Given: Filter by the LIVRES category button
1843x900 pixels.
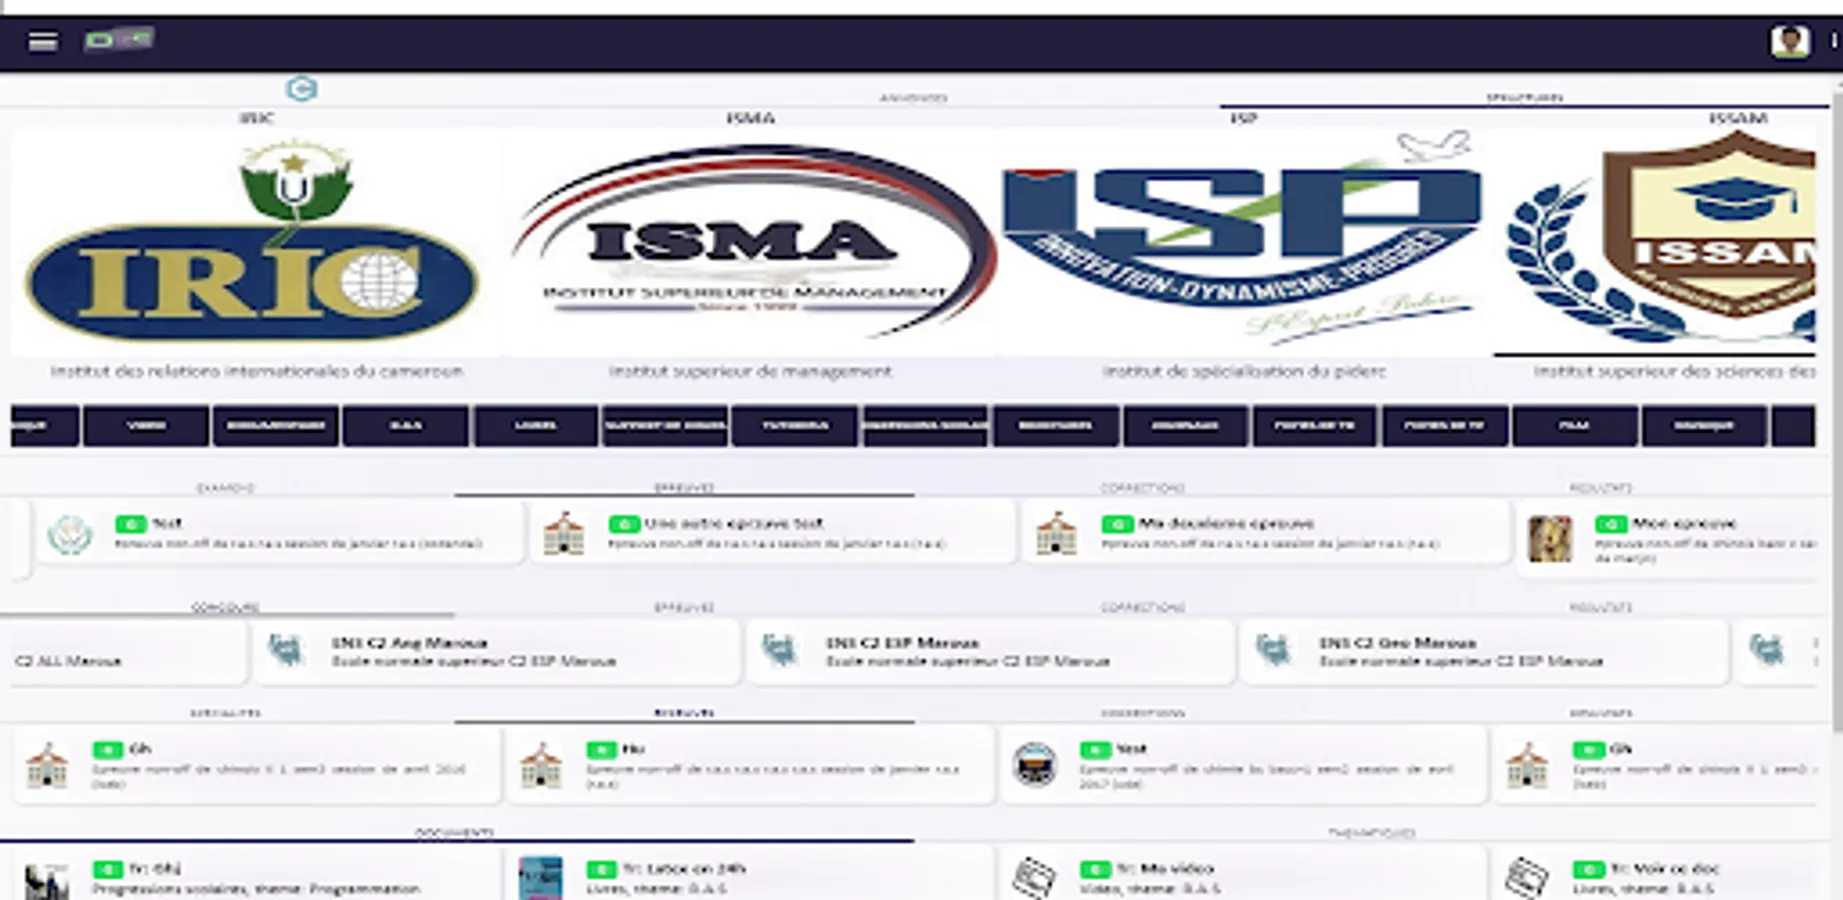Looking at the screenshot, I should point(536,426).
